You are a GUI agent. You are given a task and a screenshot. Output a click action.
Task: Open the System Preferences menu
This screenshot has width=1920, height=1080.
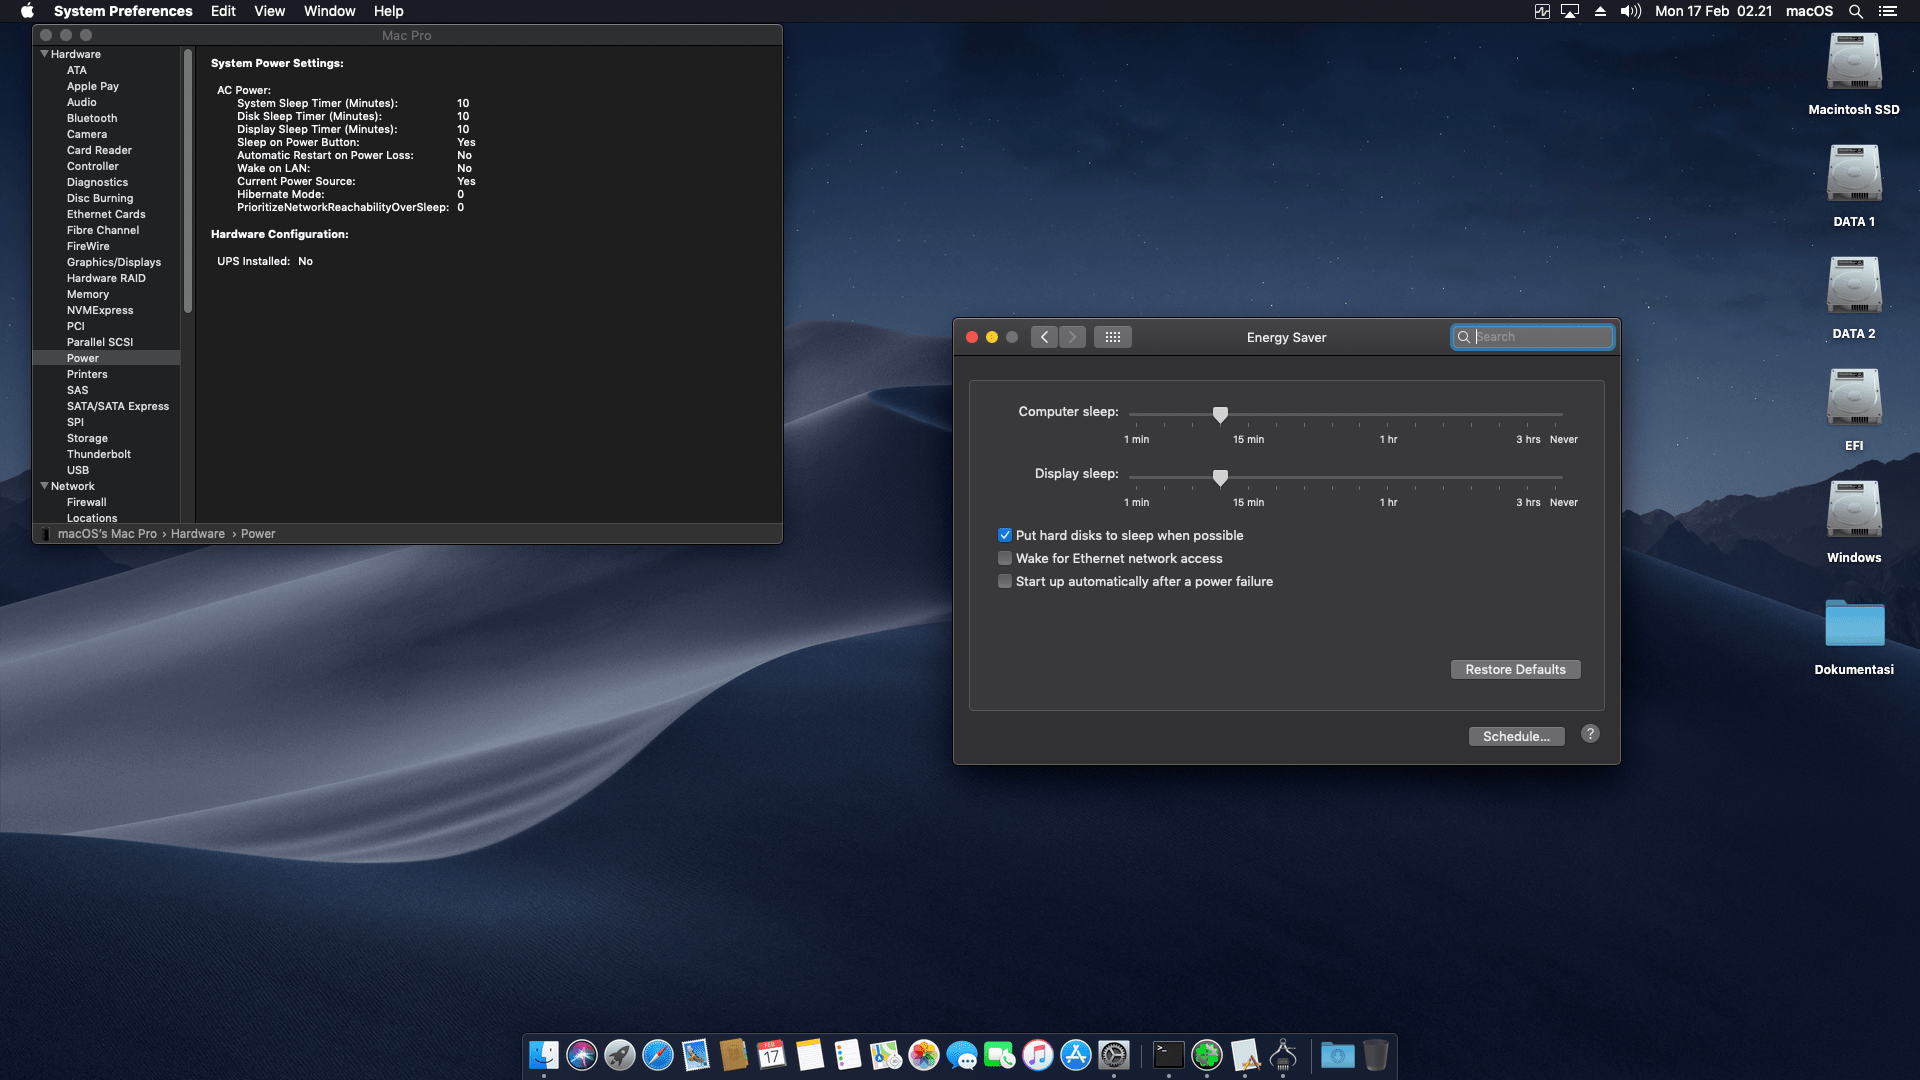point(123,11)
